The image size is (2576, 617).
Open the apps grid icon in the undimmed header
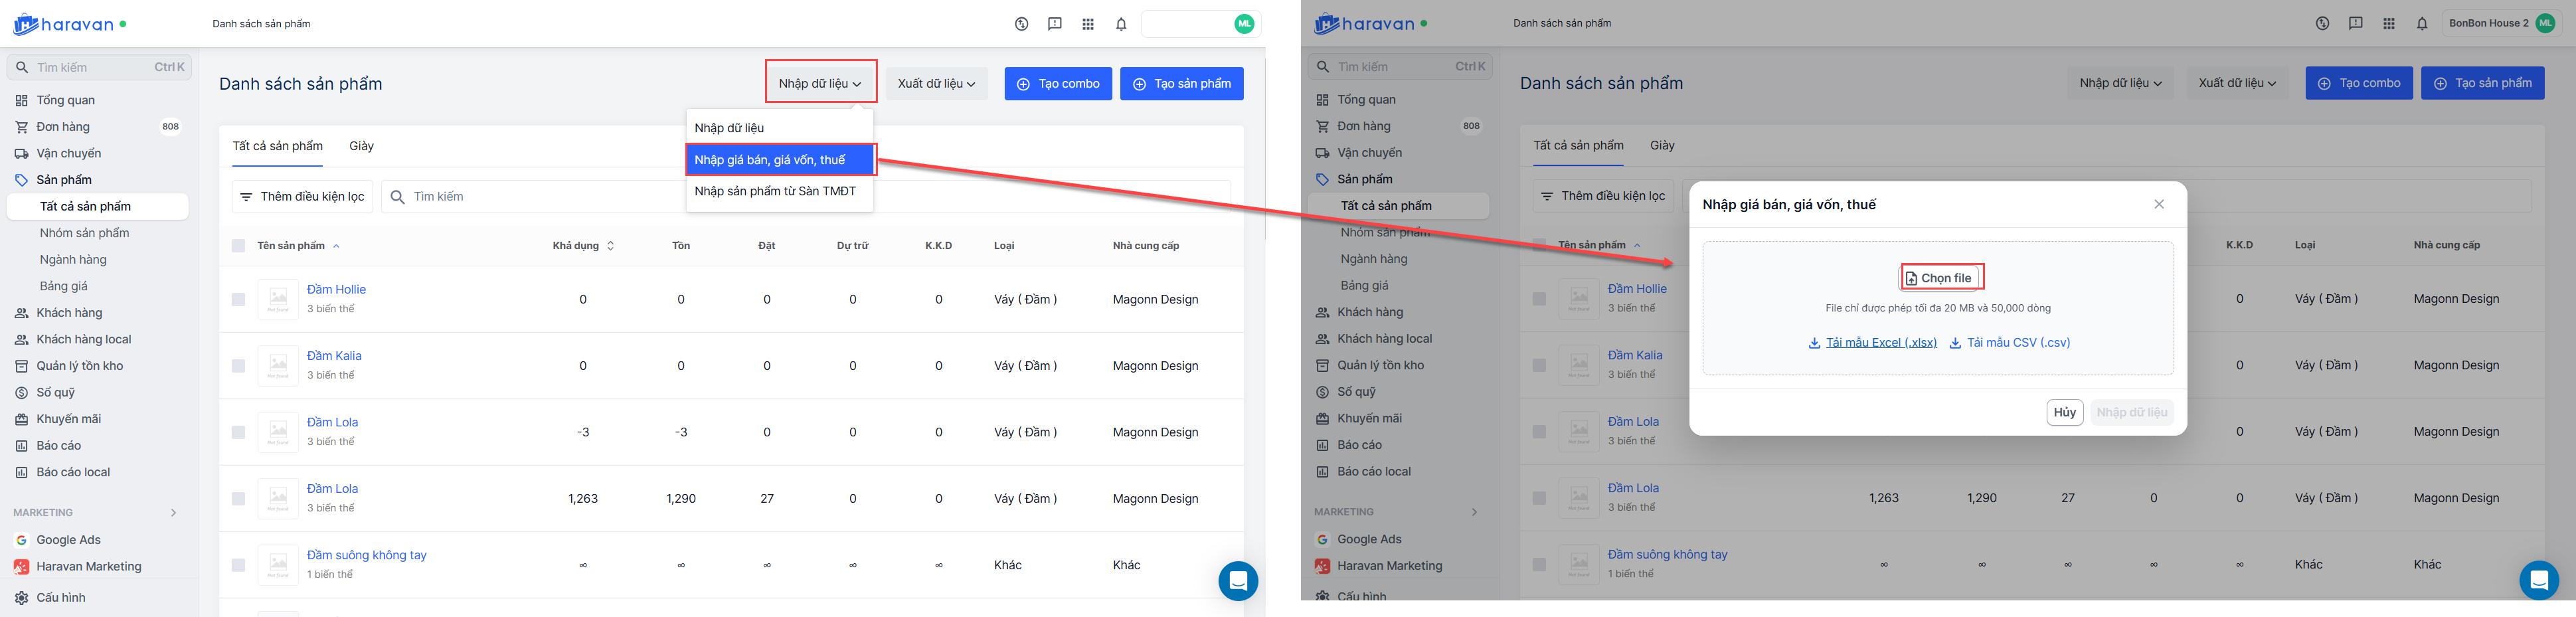[1088, 24]
